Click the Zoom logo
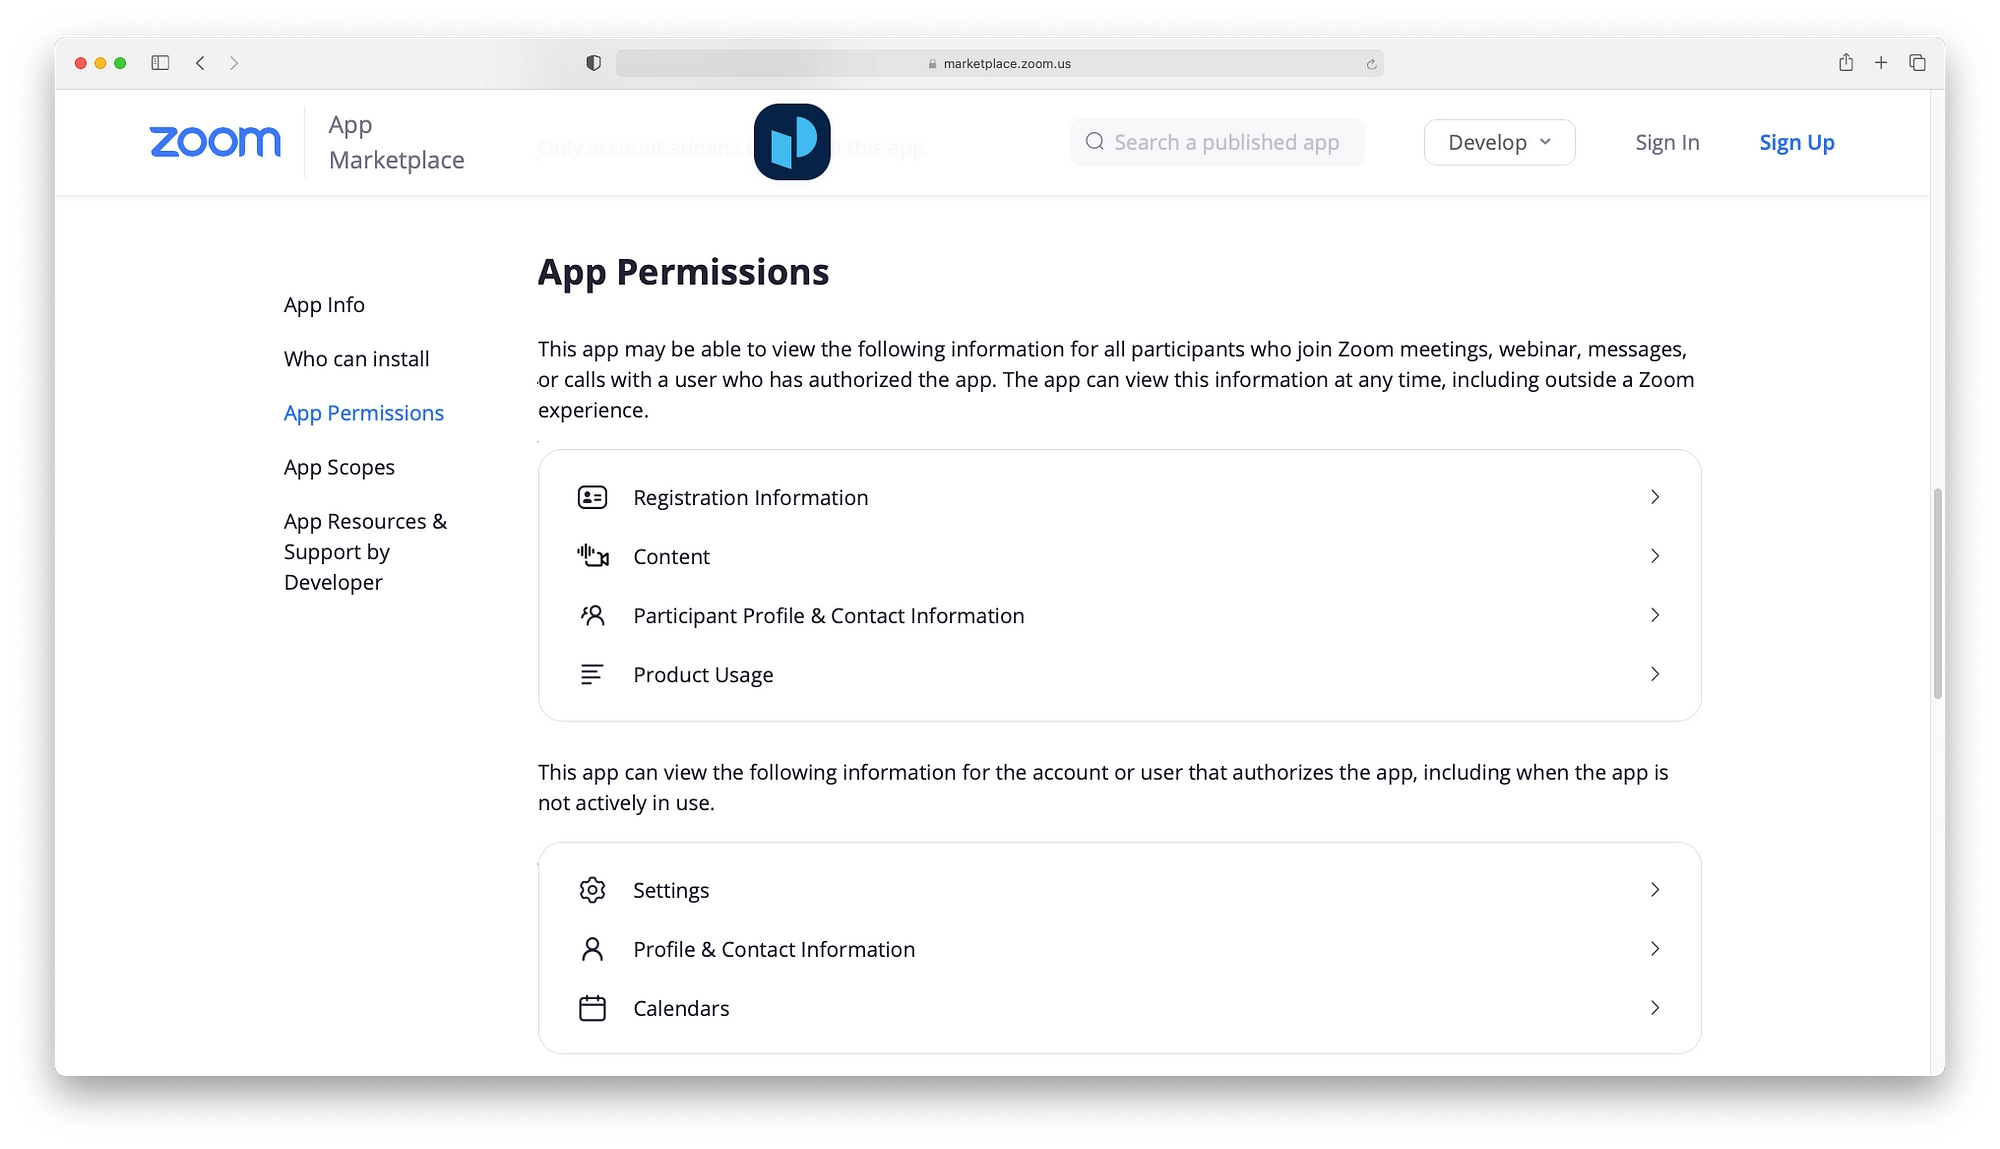Image resolution: width=2000 pixels, height=1149 pixels. (x=215, y=142)
